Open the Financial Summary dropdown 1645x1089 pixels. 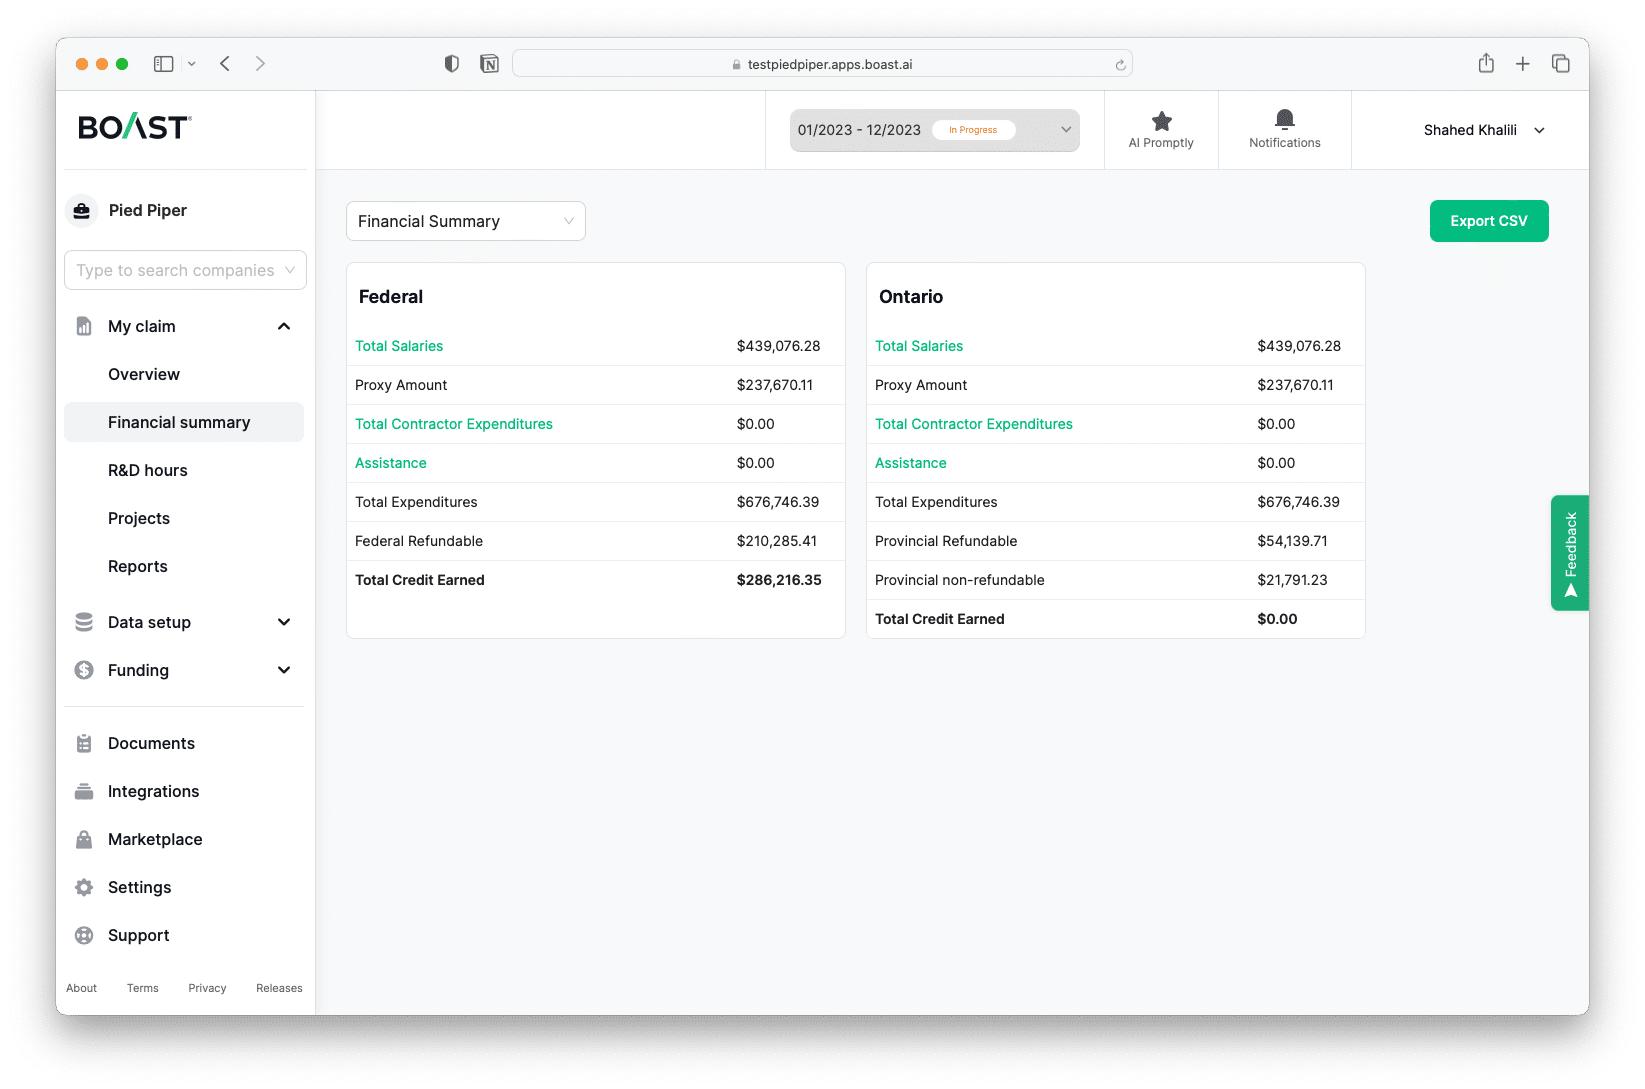(x=465, y=221)
